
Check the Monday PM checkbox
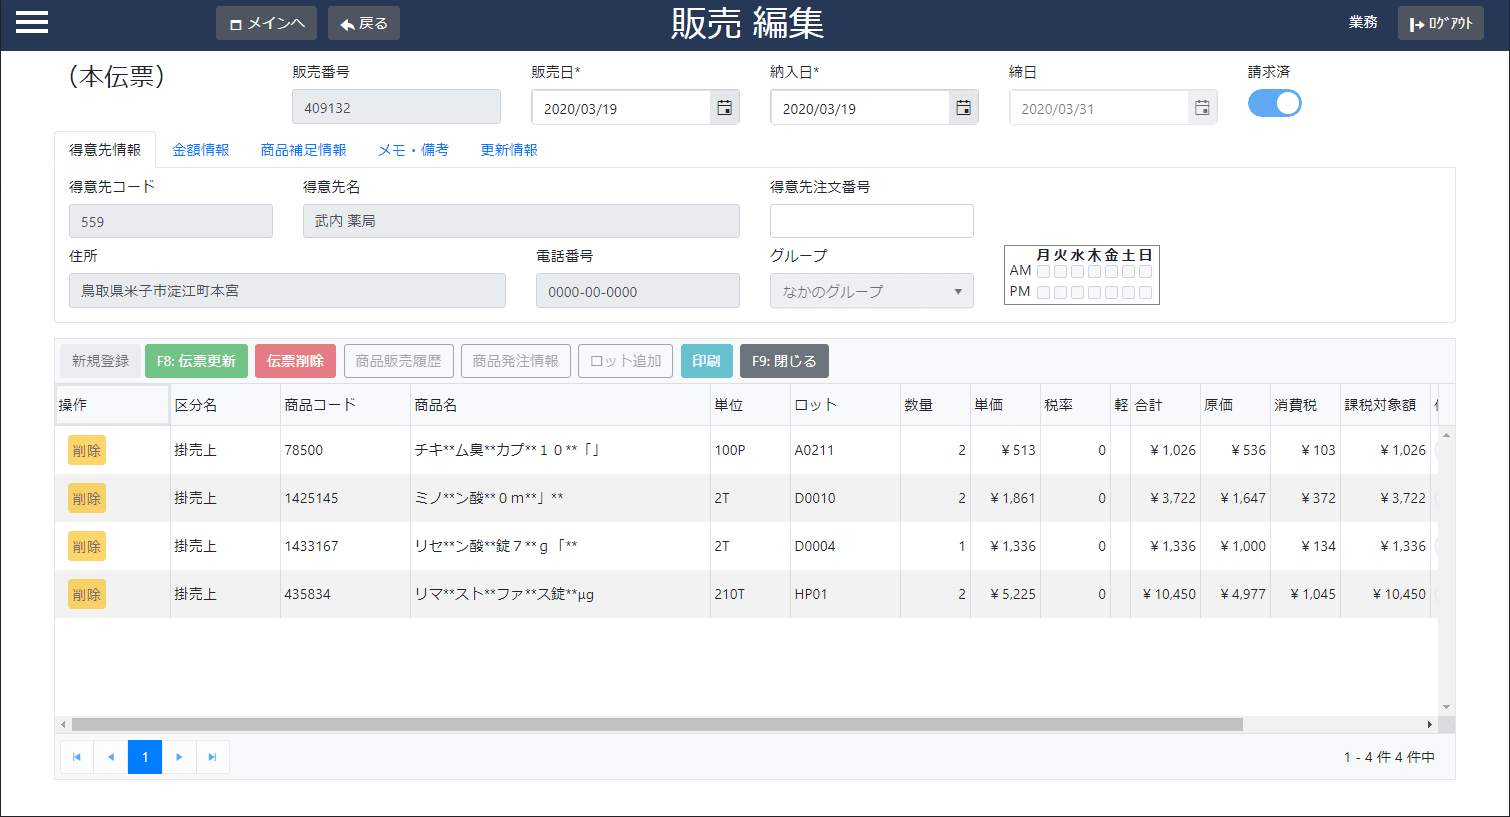coord(1043,292)
